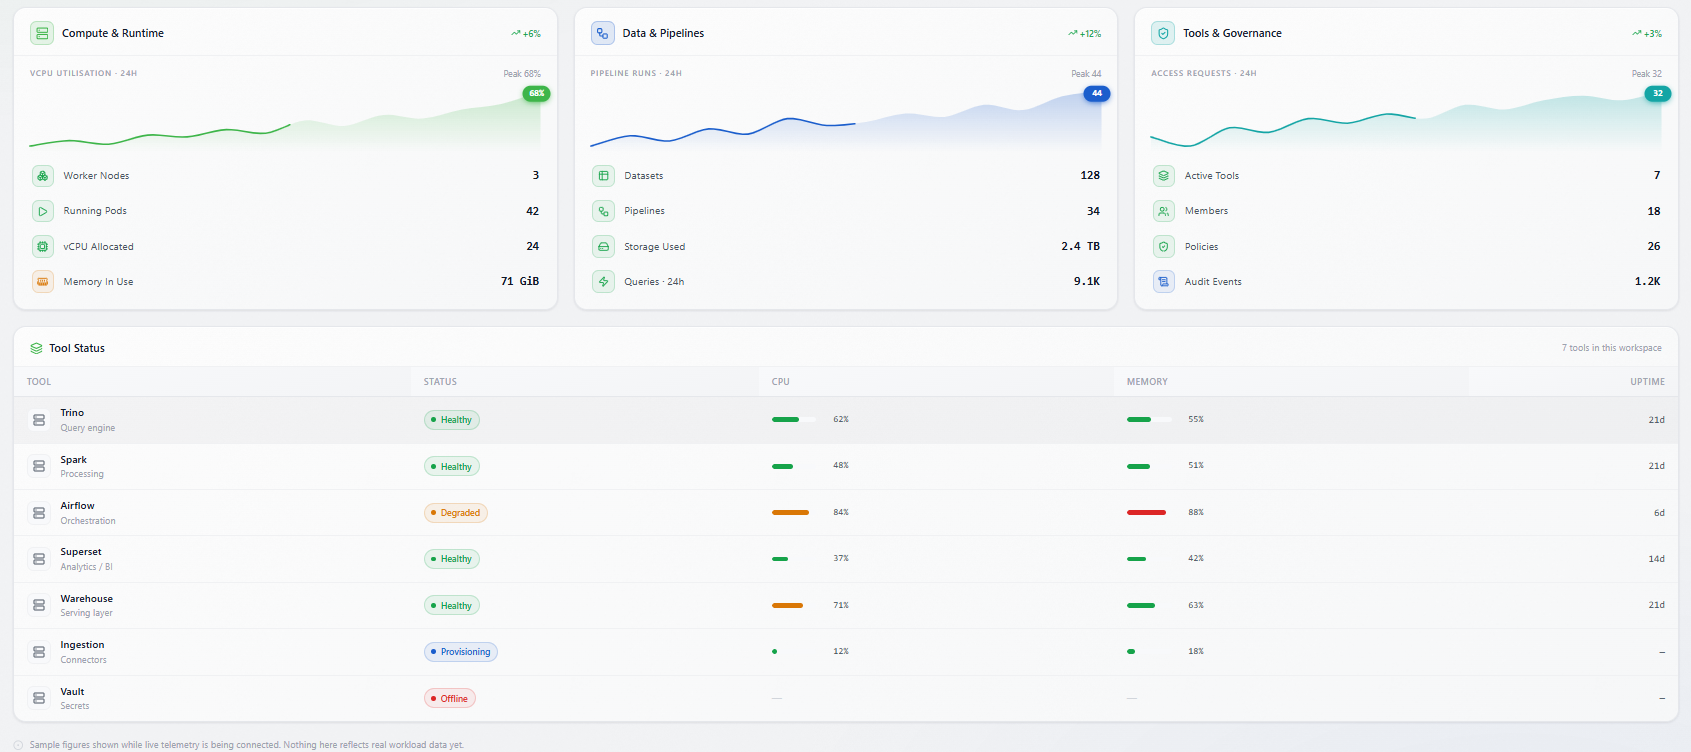
Task: Click the Storage Used drive icon
Action: pyautogui.click(x=604, y=246)
